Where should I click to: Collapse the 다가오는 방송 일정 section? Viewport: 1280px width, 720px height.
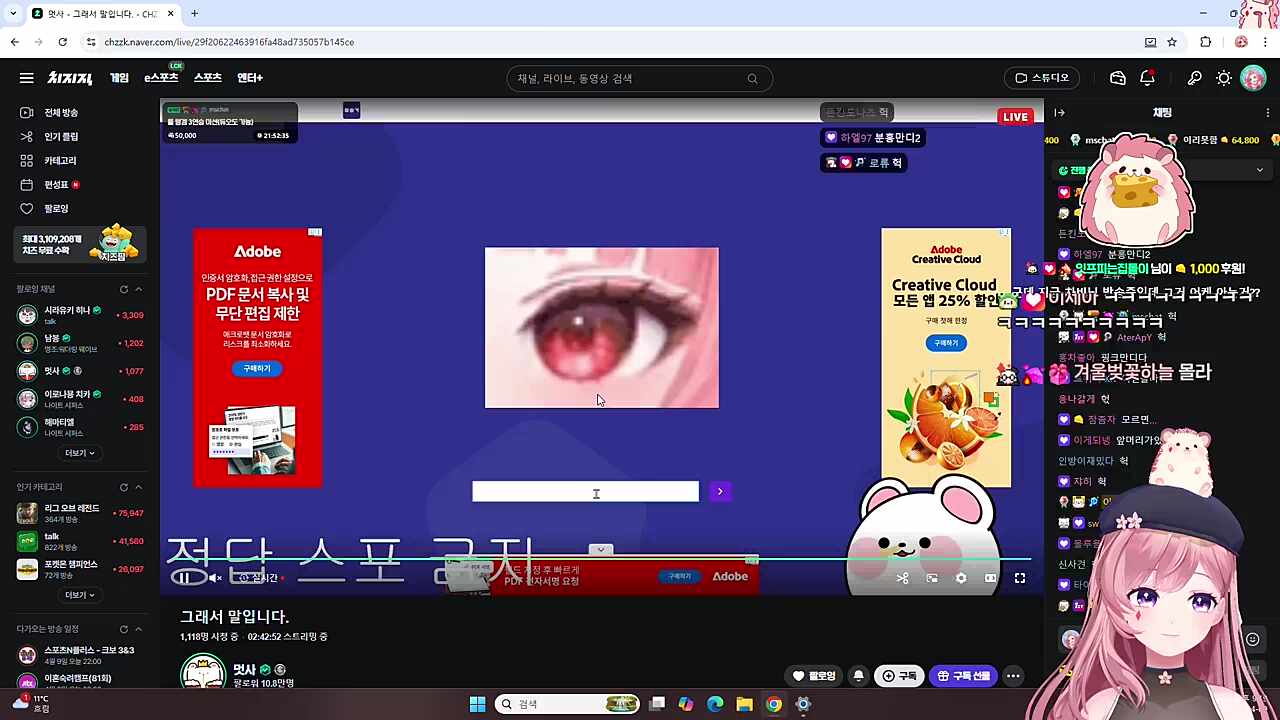click(x=138, y=629)
